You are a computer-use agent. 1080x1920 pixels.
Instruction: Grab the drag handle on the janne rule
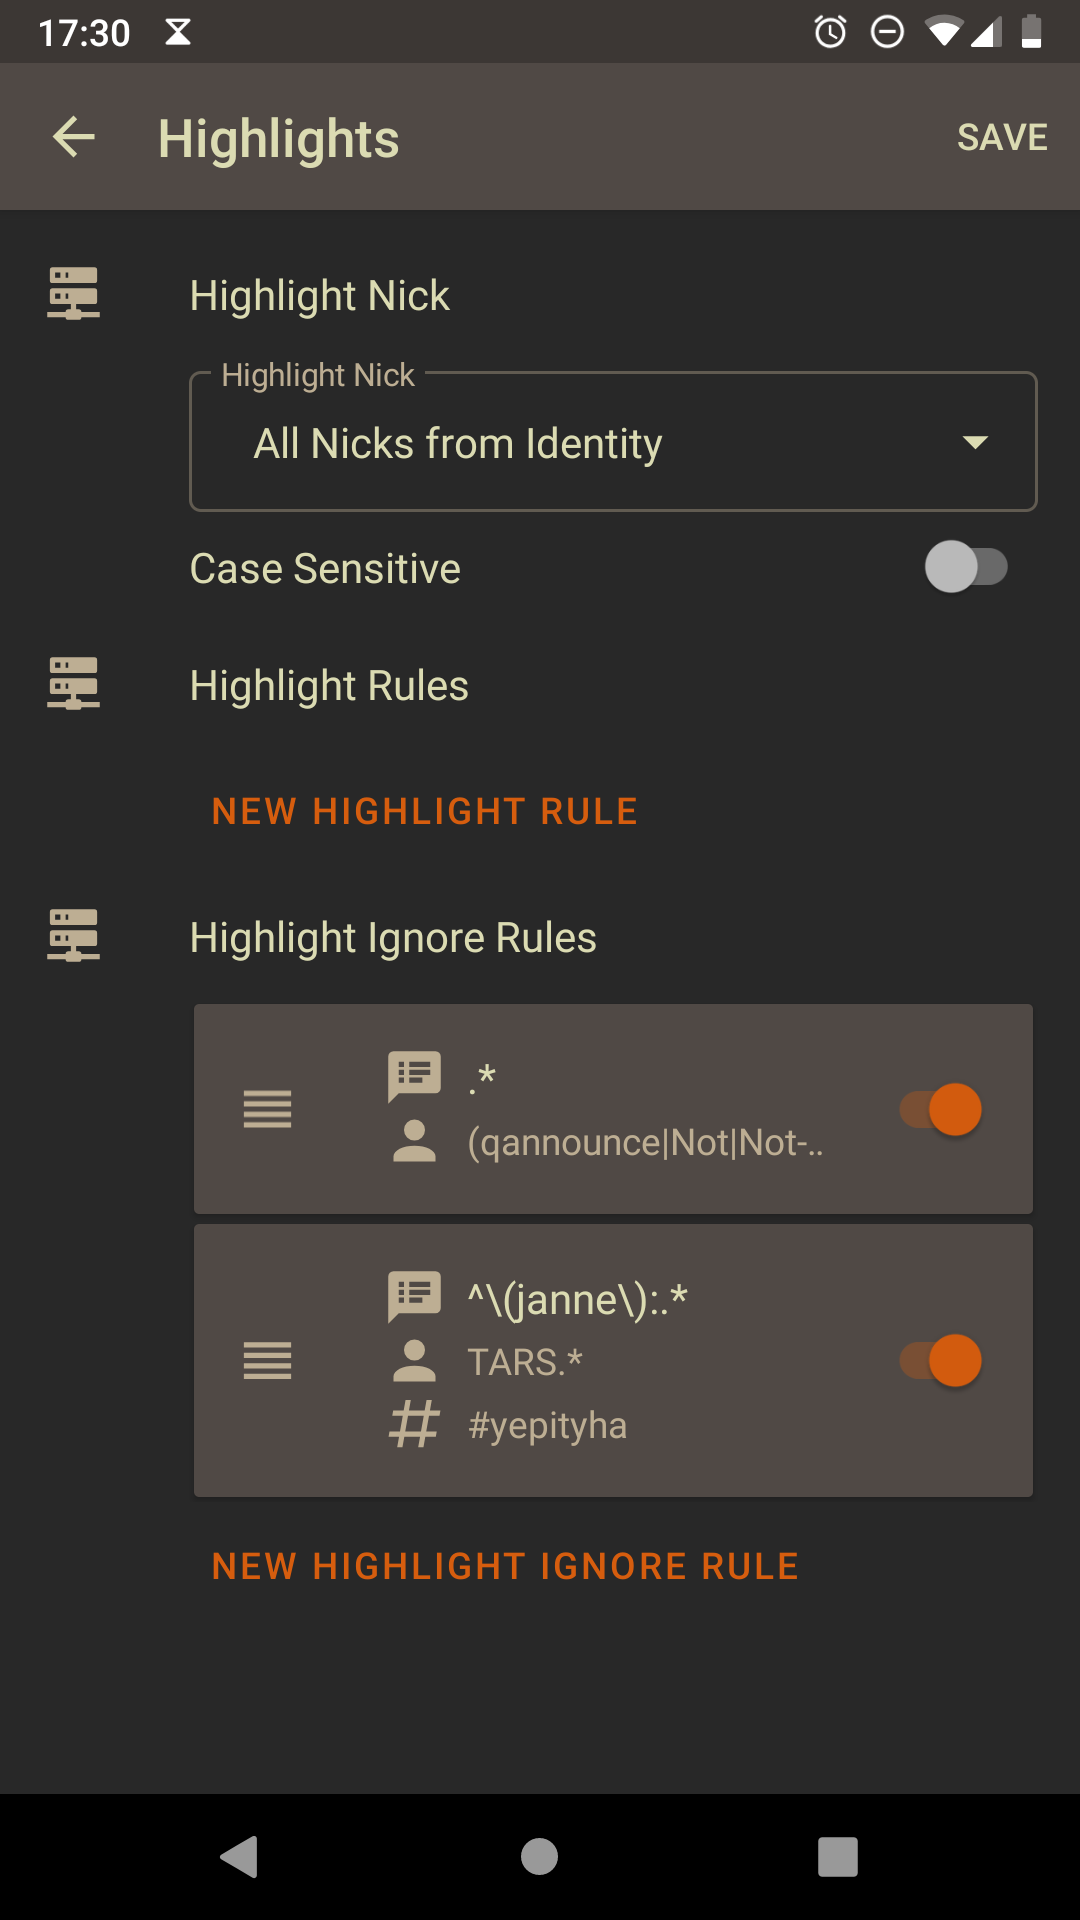(x=267, y=1361)
